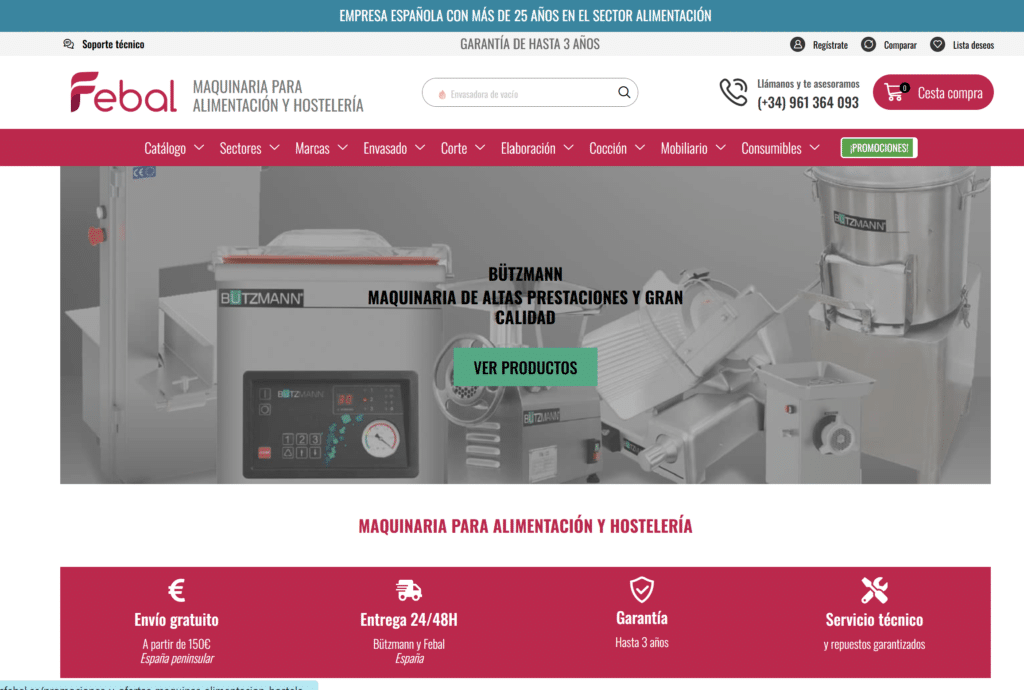1024x690 pixels.
Task: Click the Servicio técnico tools icon
Action: coord(874,590)
